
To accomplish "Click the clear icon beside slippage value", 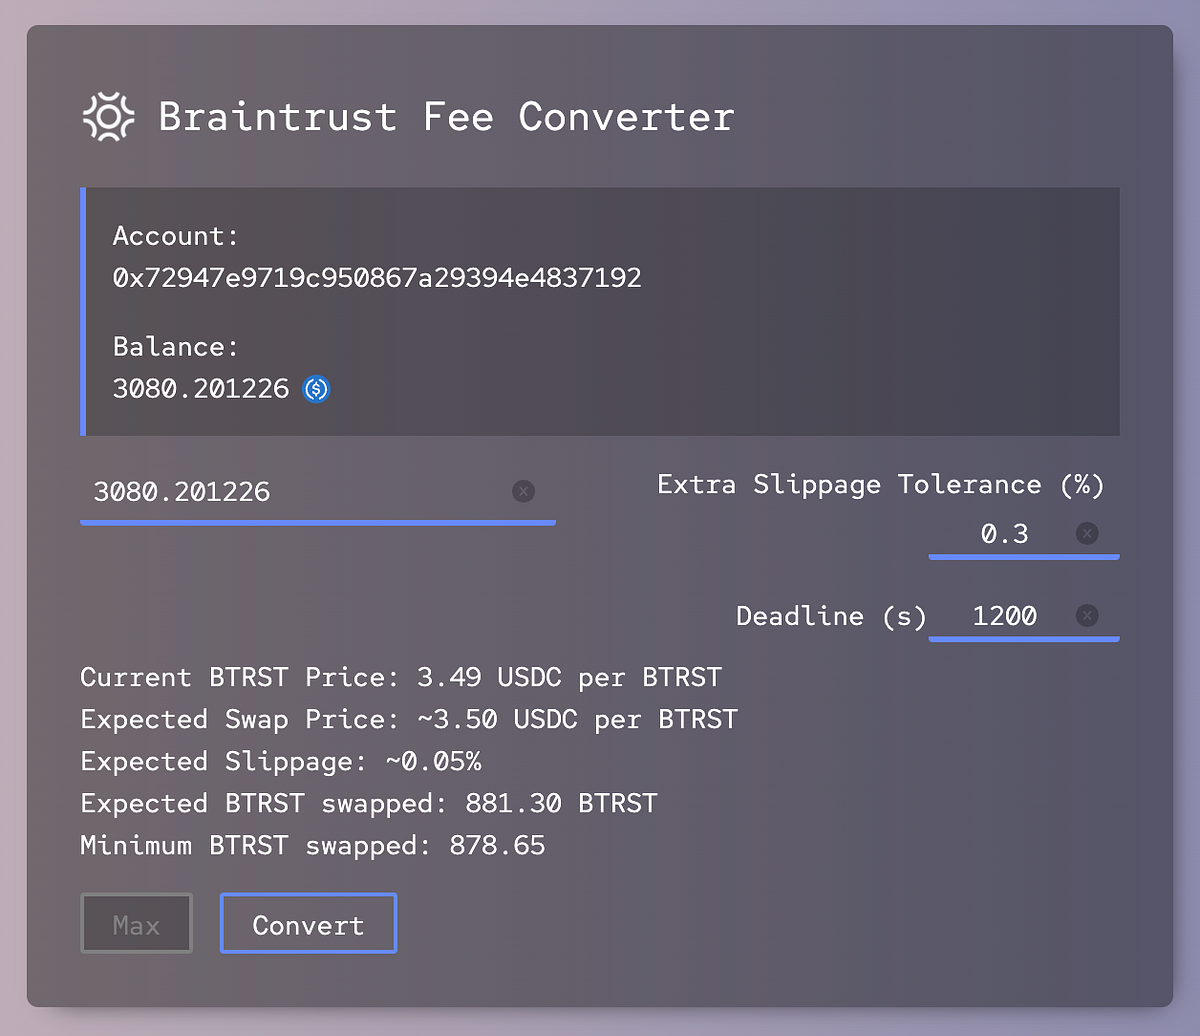I will [x=1087, y=533].
